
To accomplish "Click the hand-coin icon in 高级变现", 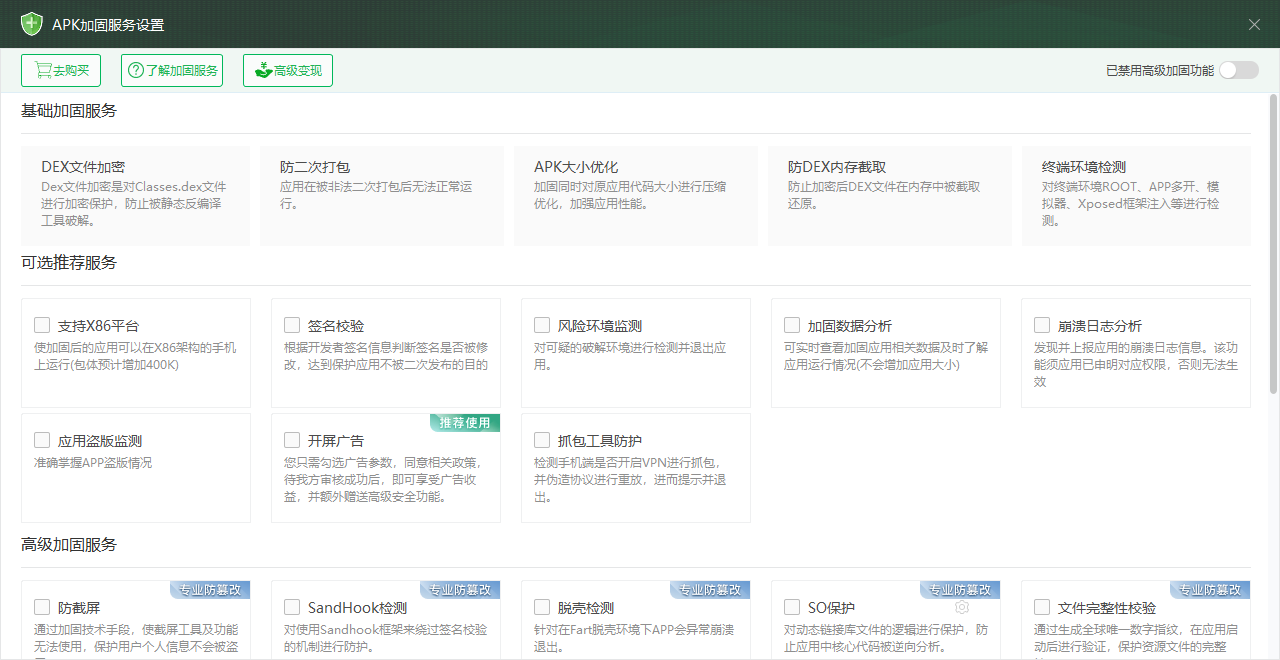I will point(263,70).
